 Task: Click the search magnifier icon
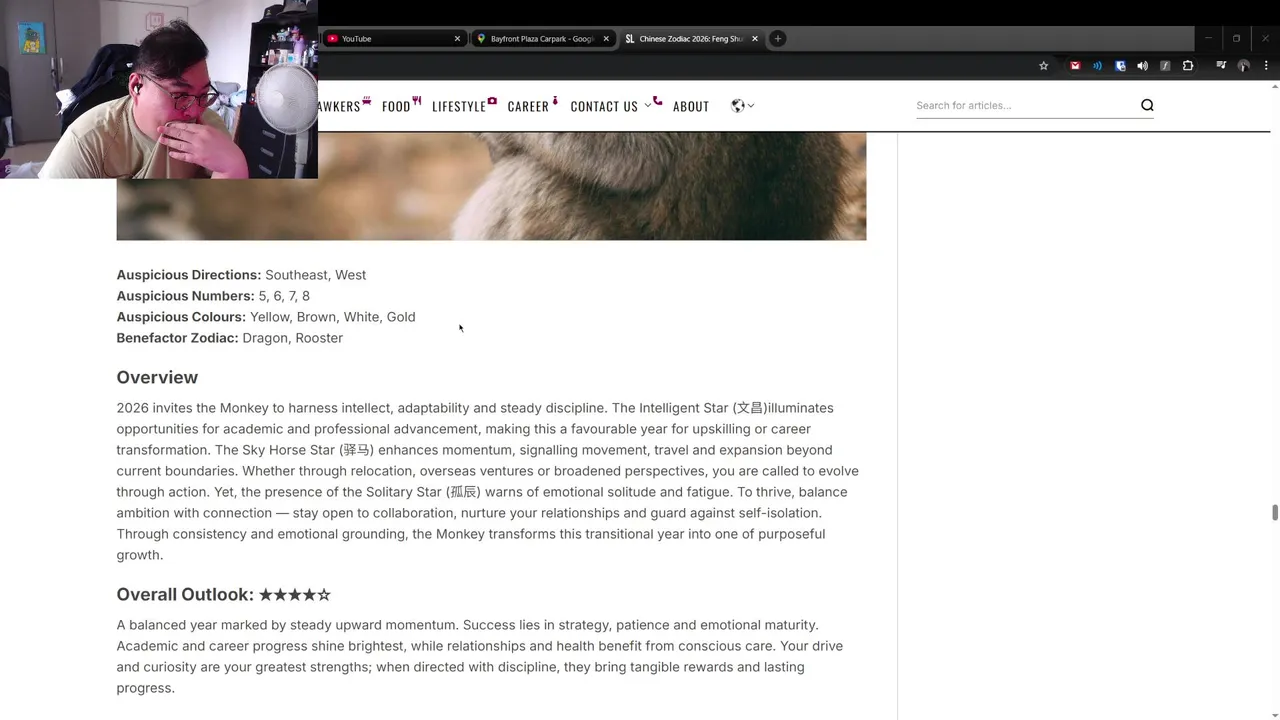[1147, 105]
